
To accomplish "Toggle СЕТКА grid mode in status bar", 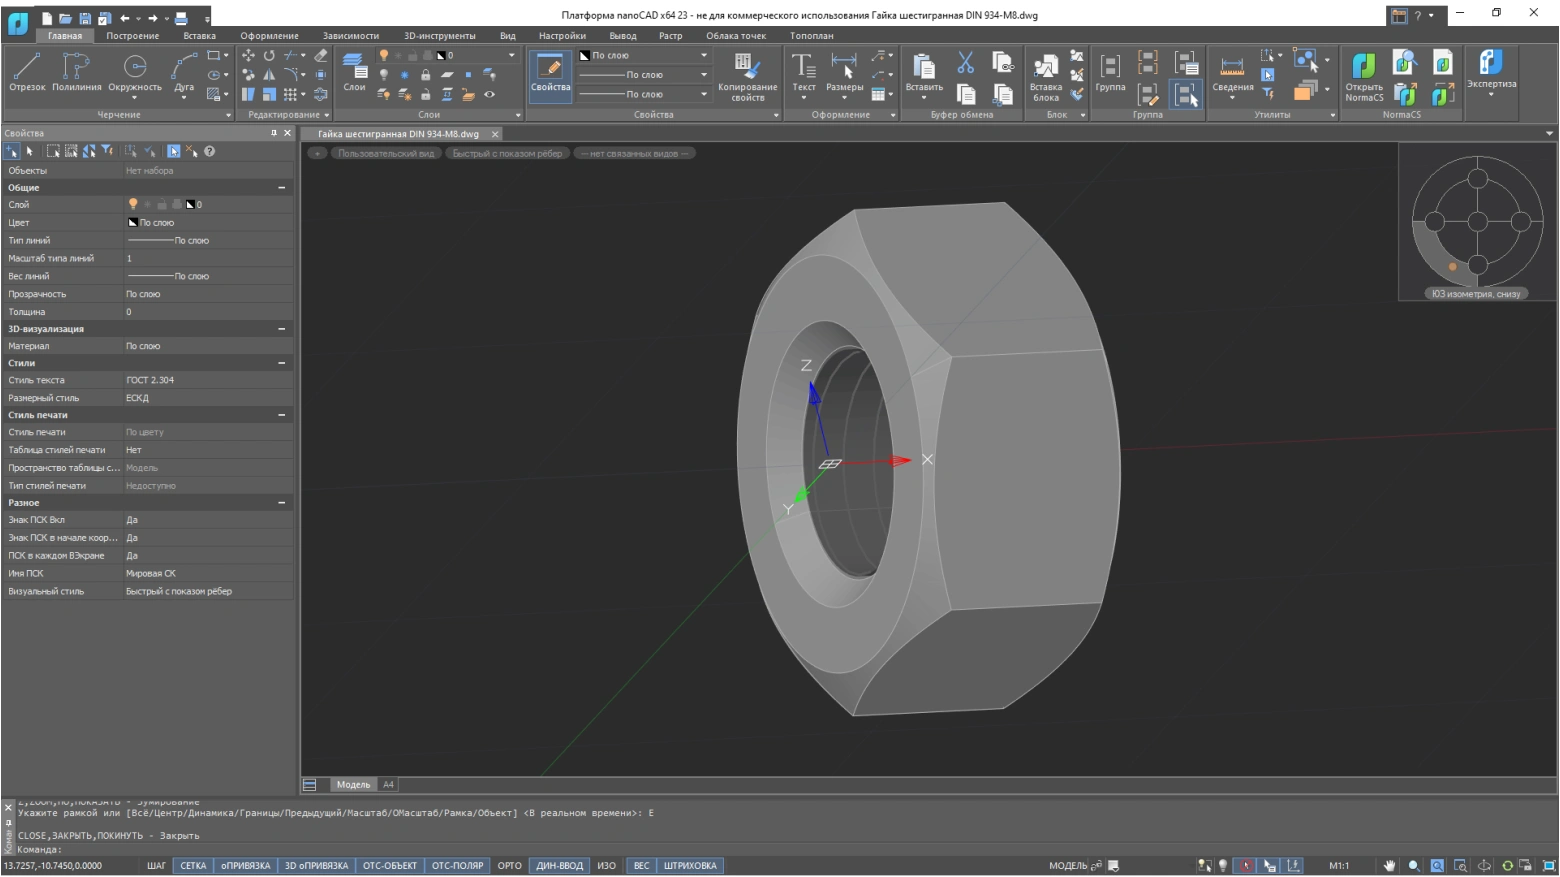I will coord(193,866).
